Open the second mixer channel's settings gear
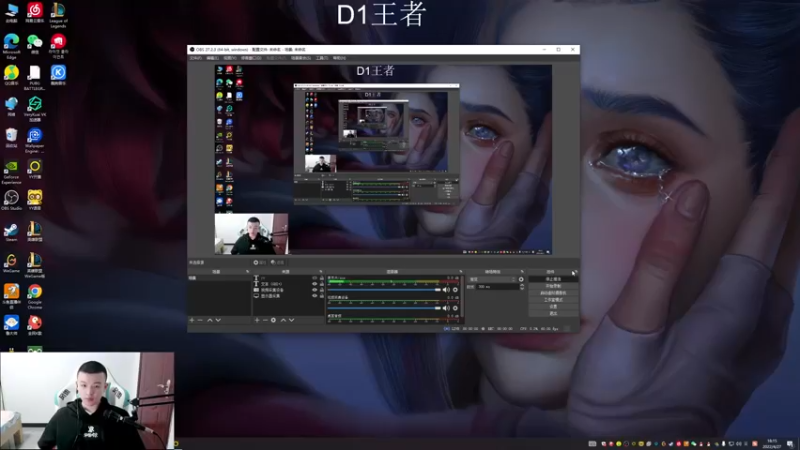Viewport: 800px width, 450px height. (455, 308)
